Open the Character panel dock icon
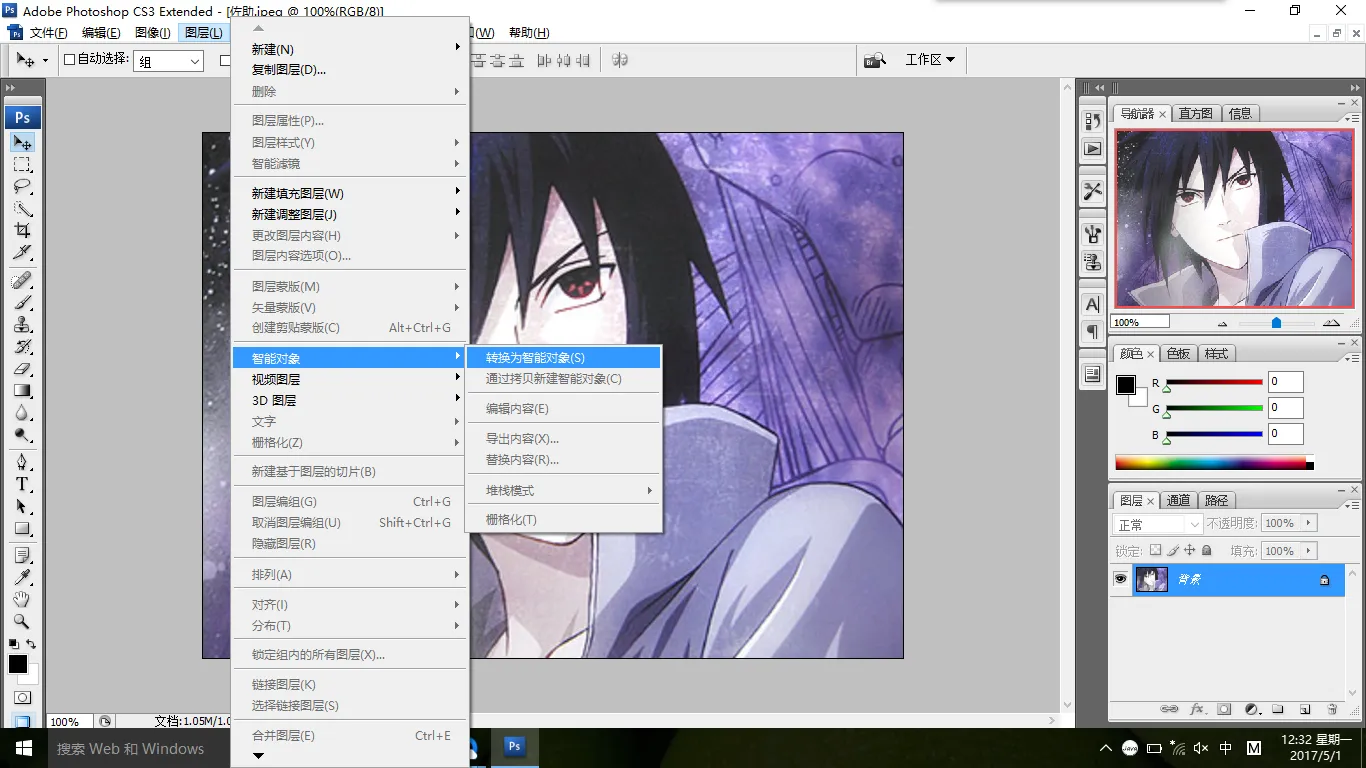 (1092, 304)
